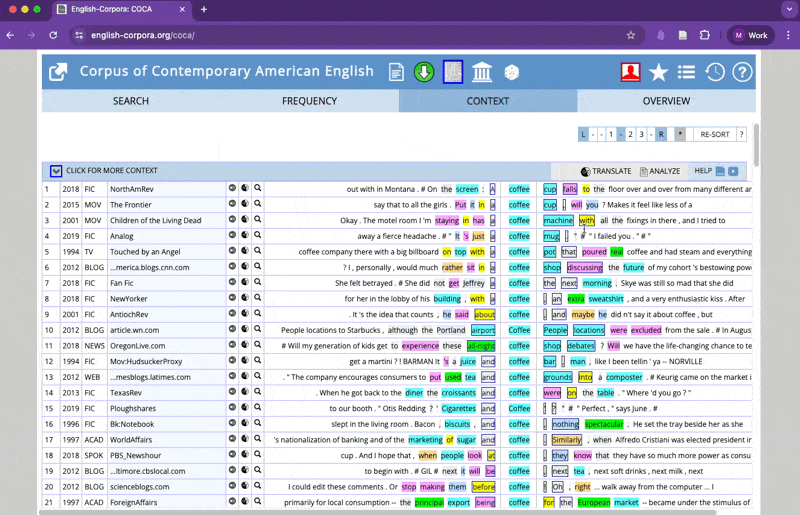Open the institution building icon
Image resolution: width=800 pixels, height=515 pixels.
click(481, 72)
